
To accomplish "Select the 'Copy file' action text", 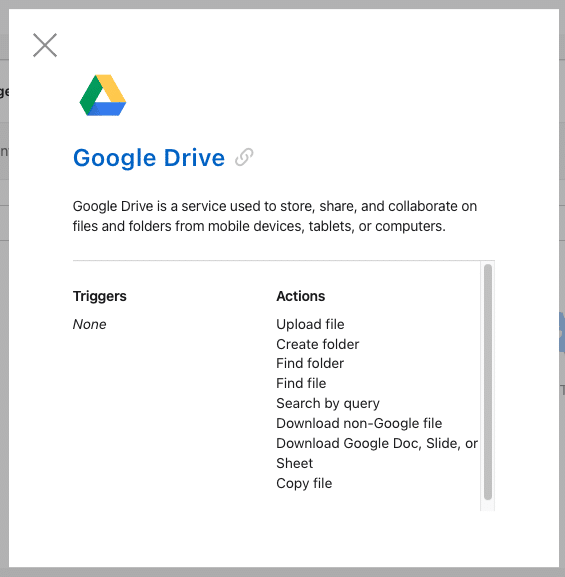I will tap(304, 483).
